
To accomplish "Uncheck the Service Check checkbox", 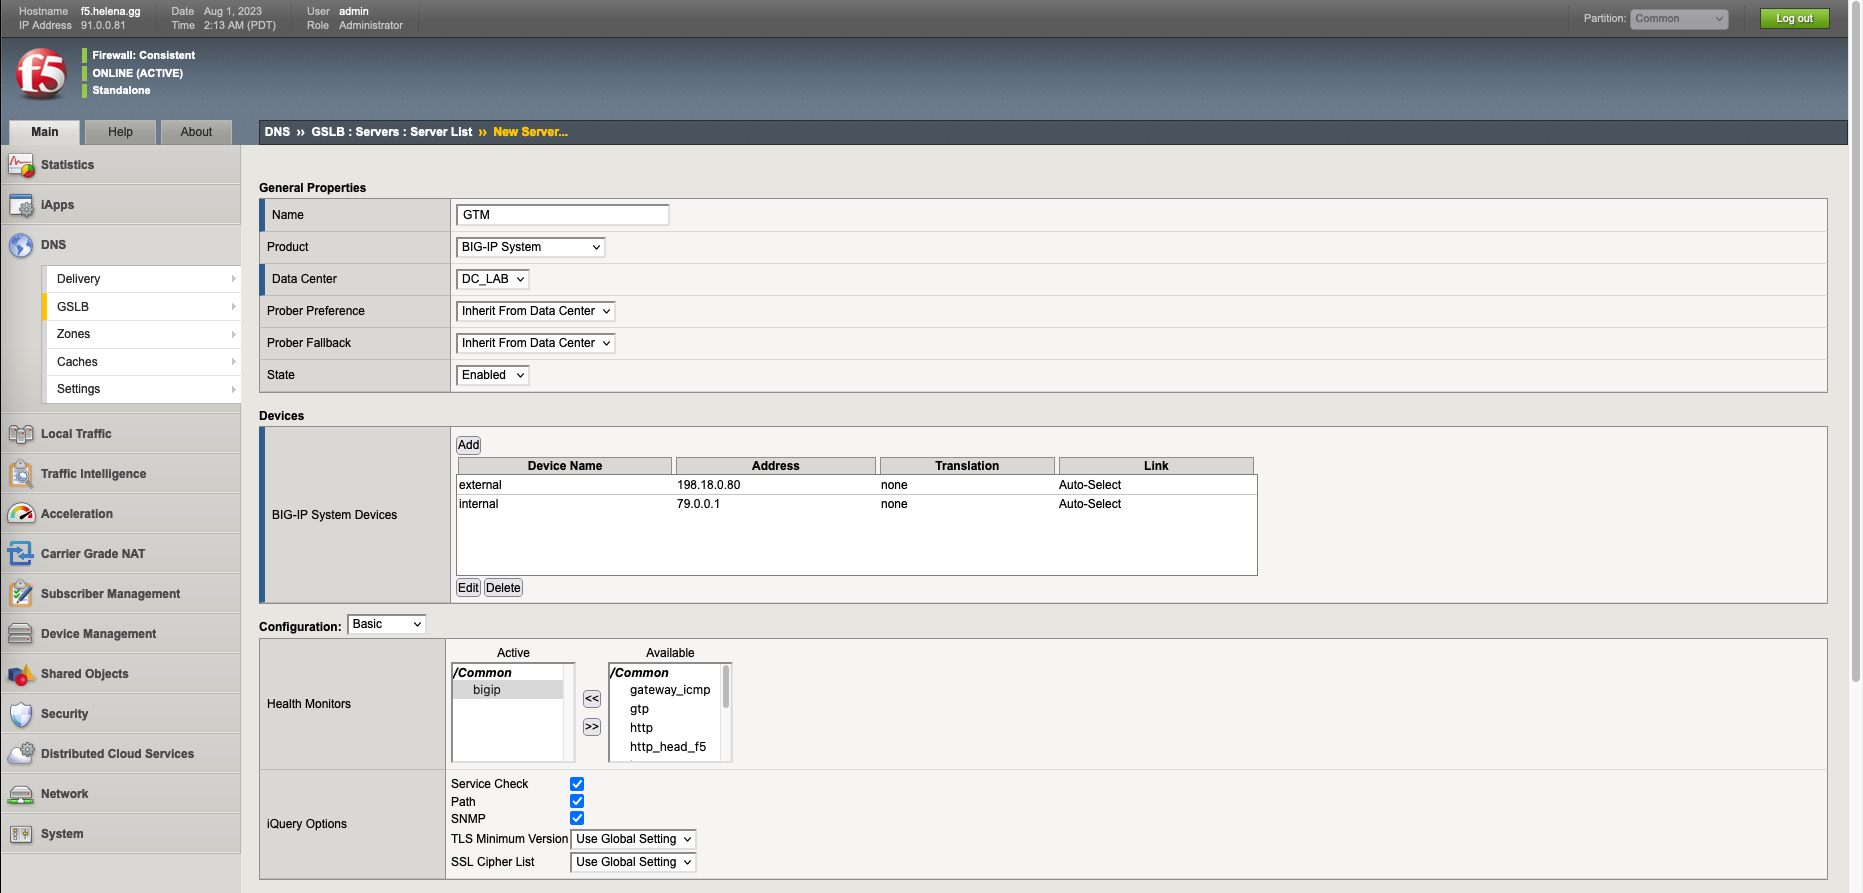I will point(577,784).
